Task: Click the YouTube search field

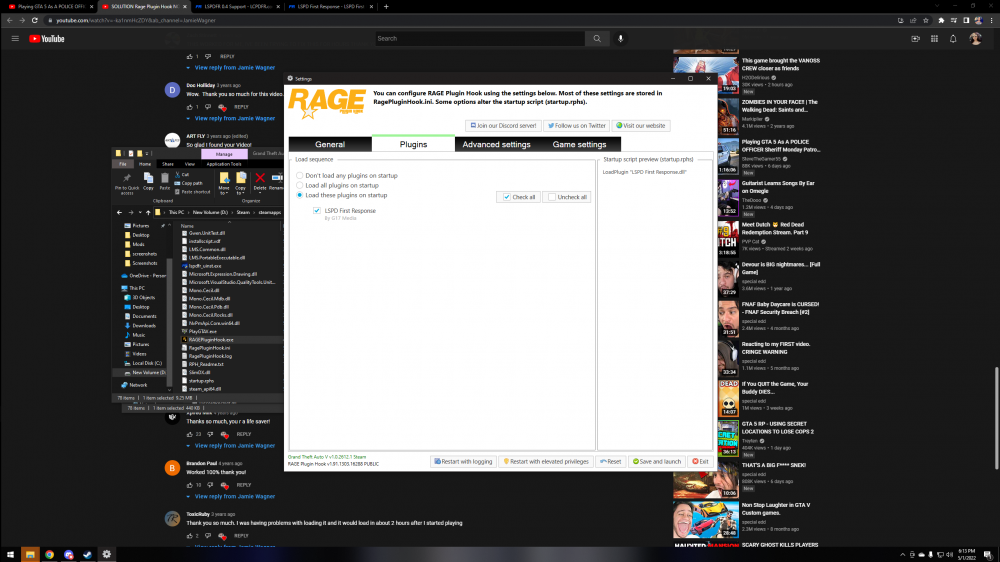Action: [x=479, y=38]
